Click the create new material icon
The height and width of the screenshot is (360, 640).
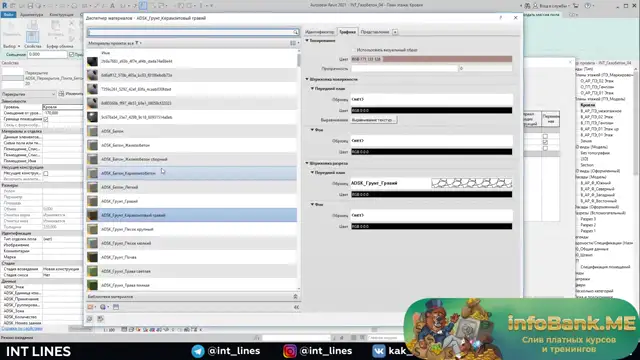91,307
